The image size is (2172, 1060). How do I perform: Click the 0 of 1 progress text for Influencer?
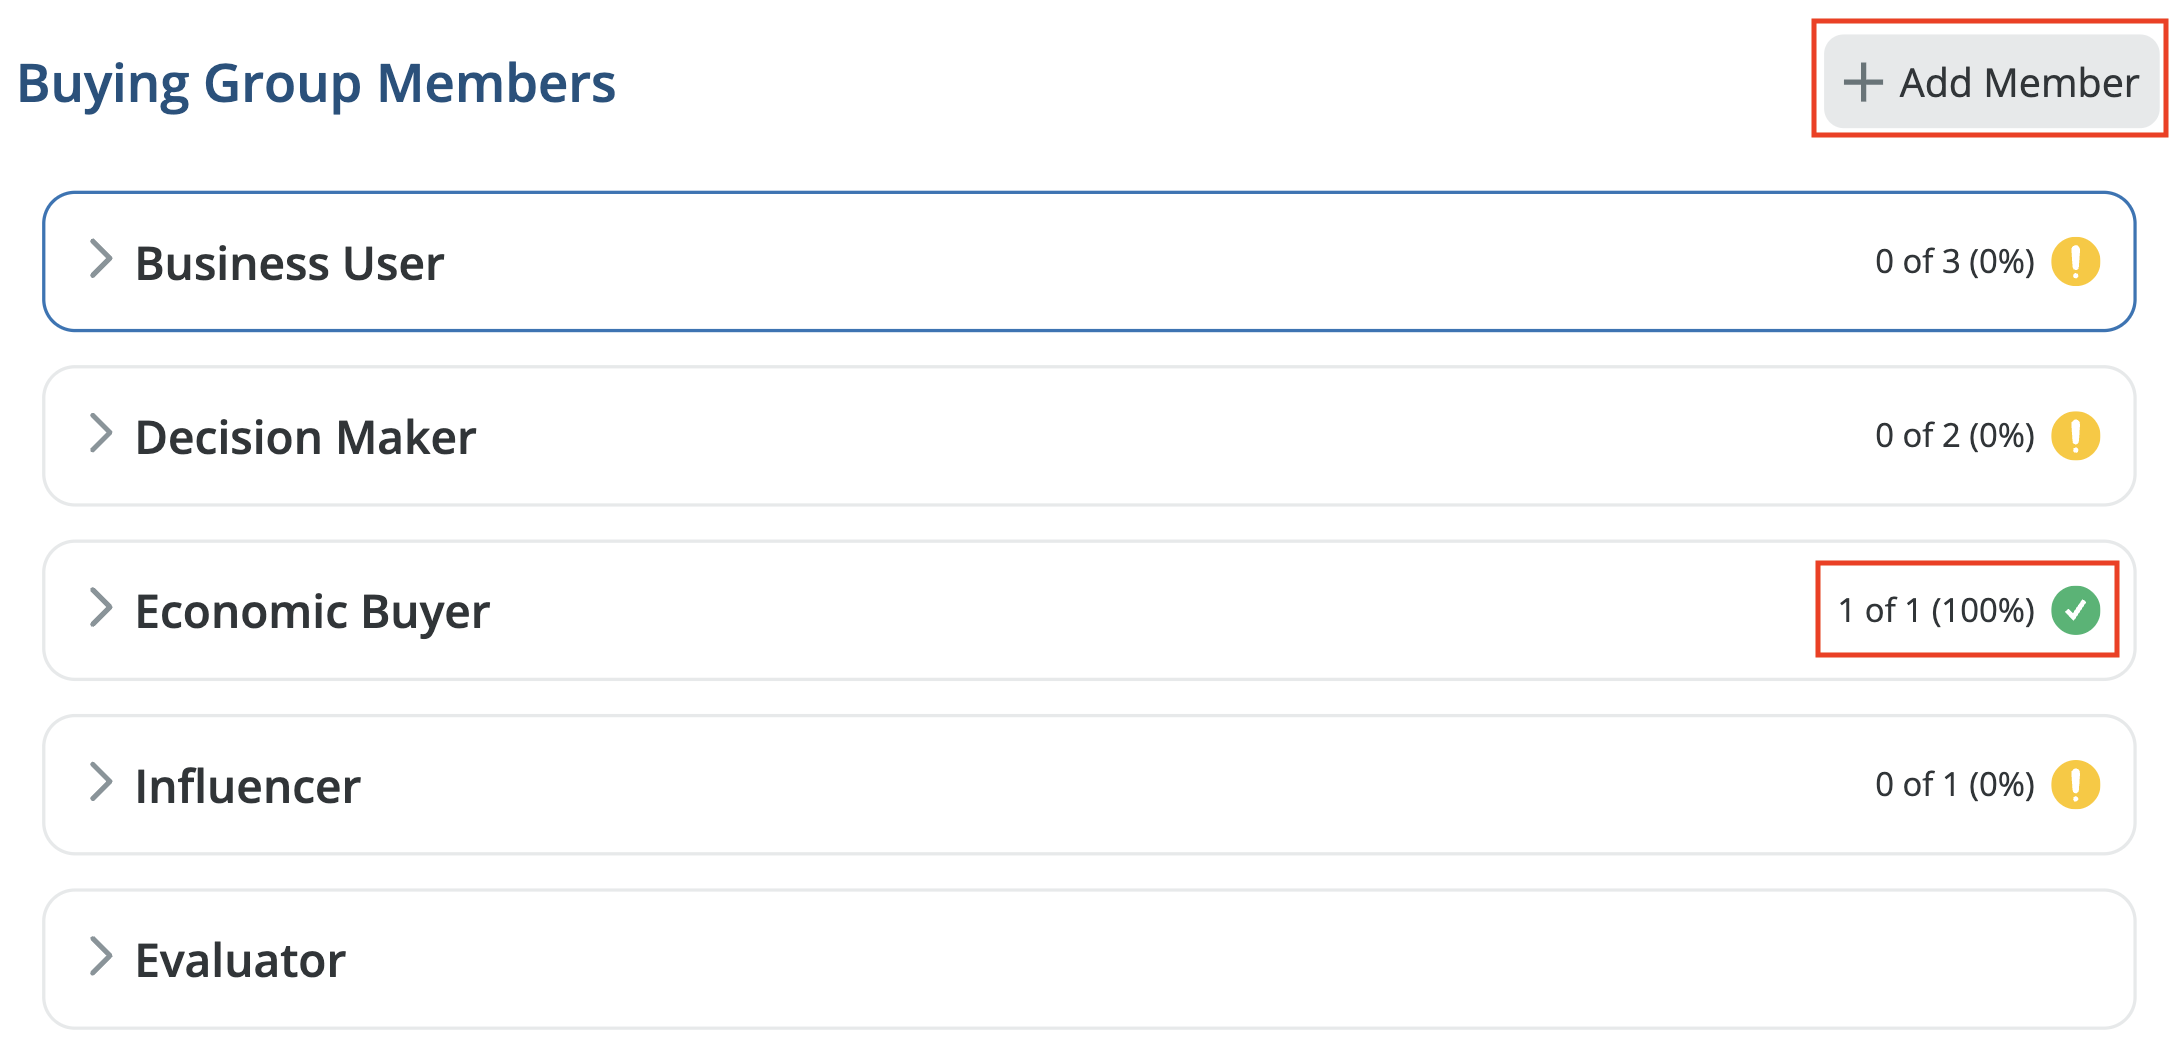[1954, 784]
